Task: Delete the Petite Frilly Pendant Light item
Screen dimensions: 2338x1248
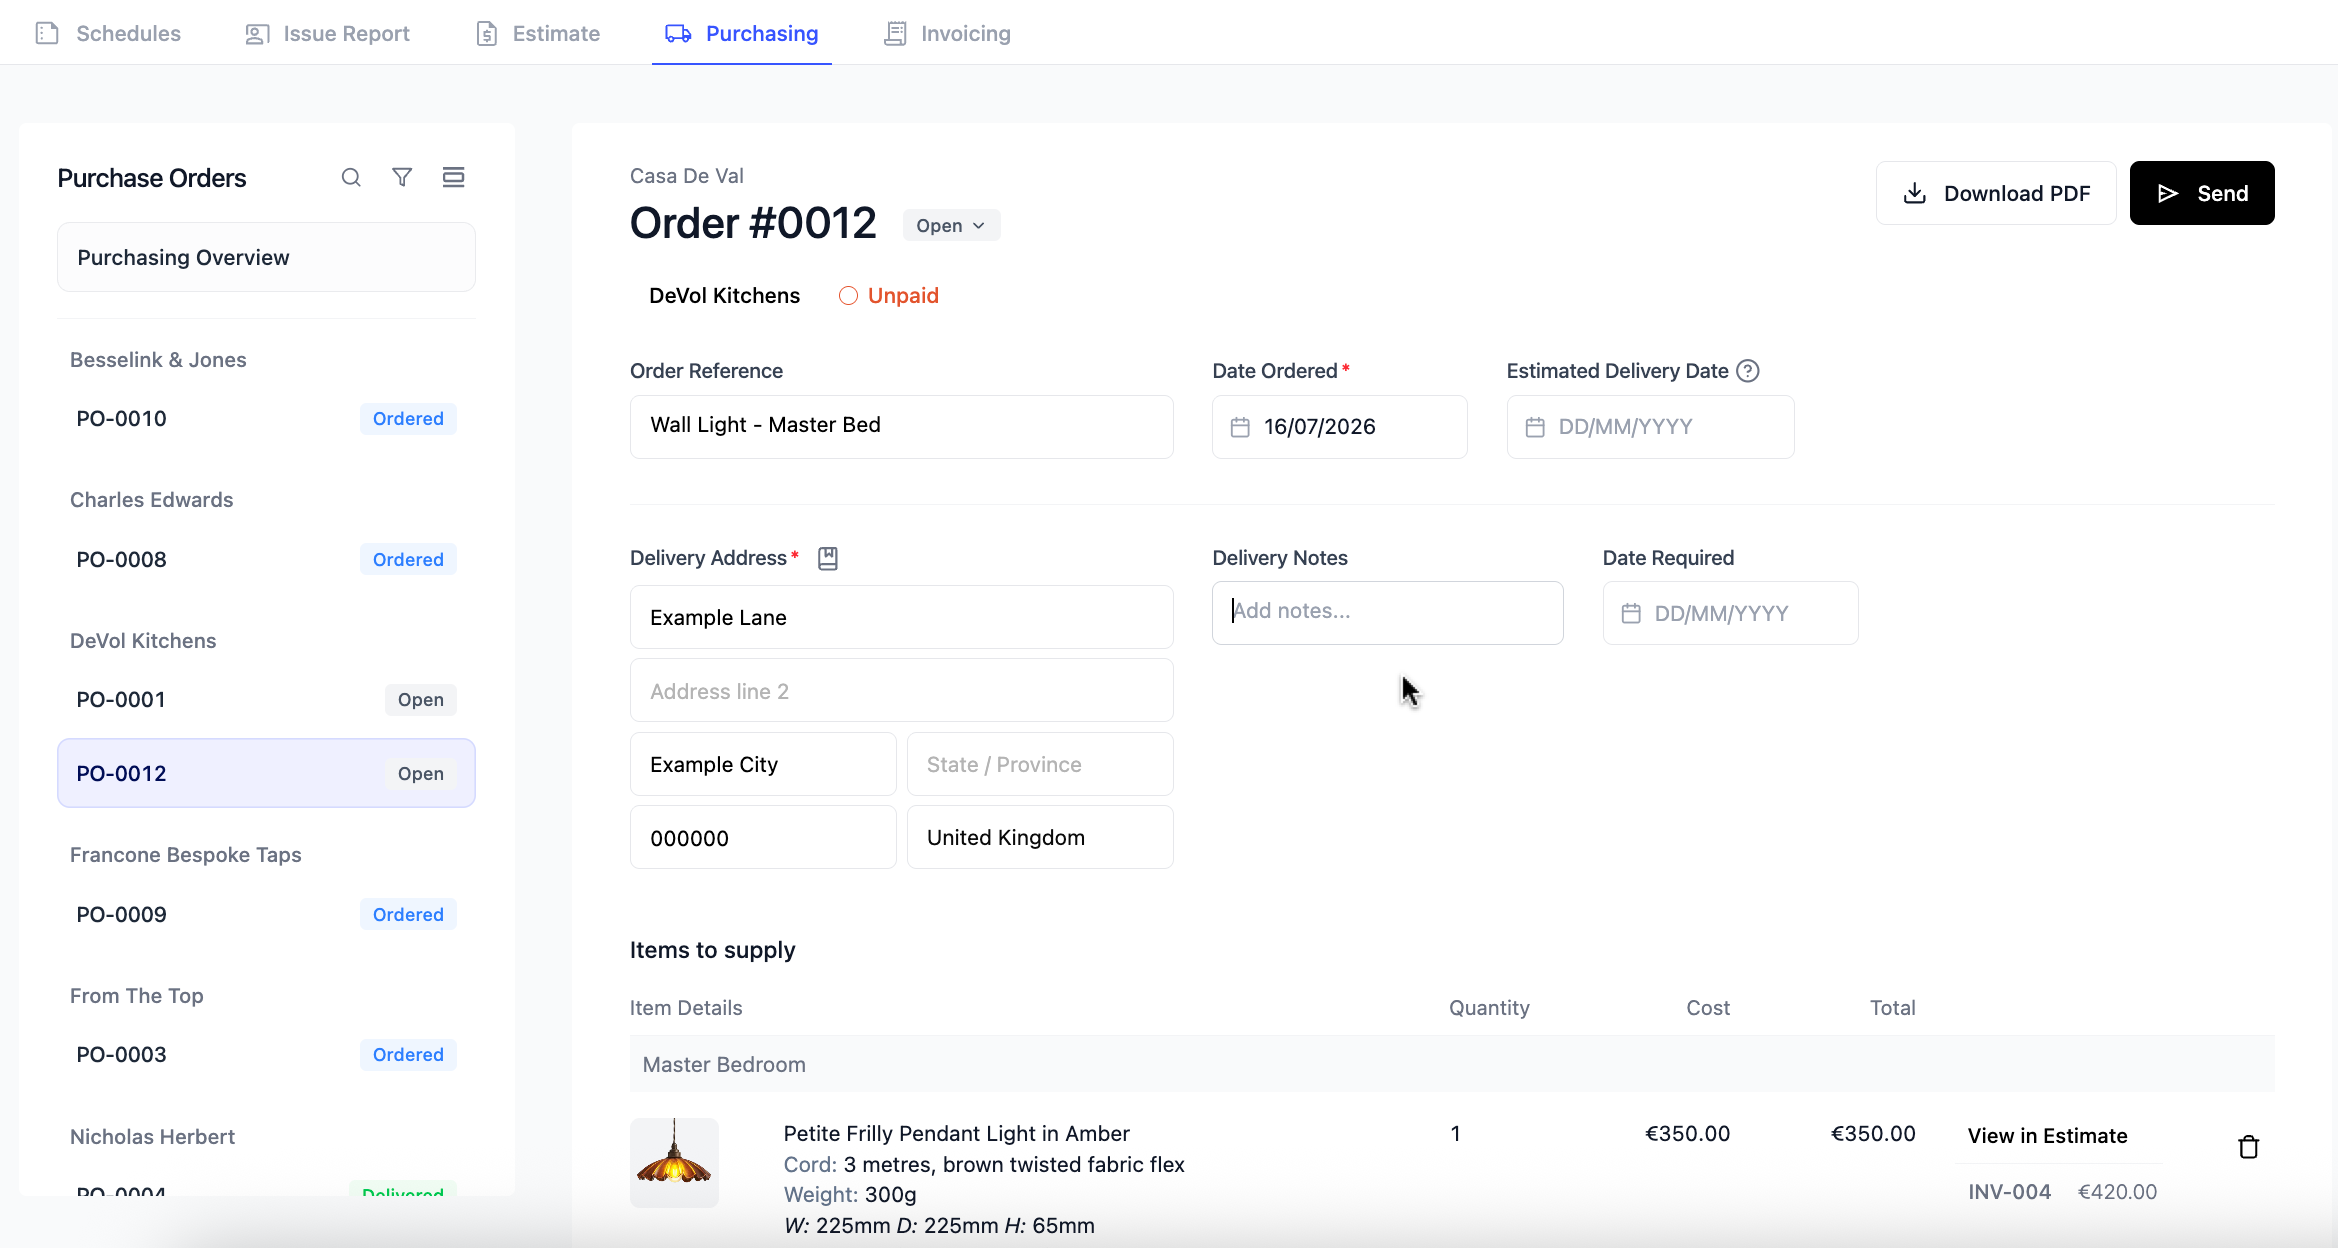Action: click(2248, 1147)
